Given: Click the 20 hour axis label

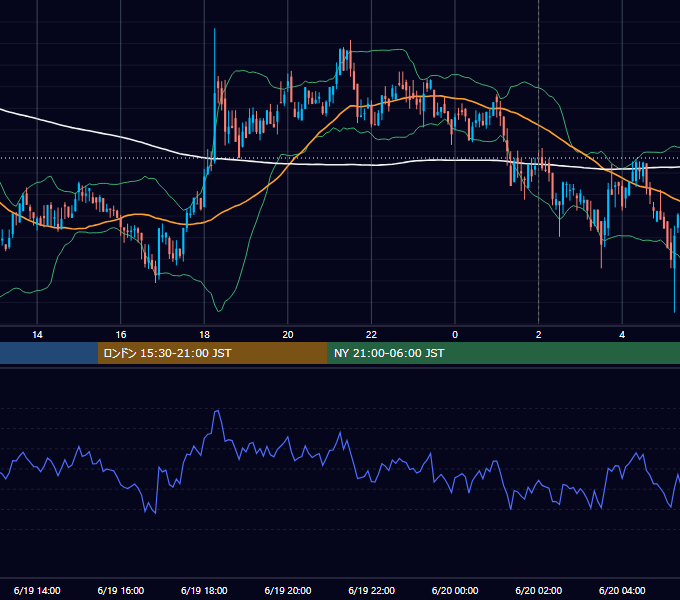Looking at the screenshot, I should coord(288,335).
